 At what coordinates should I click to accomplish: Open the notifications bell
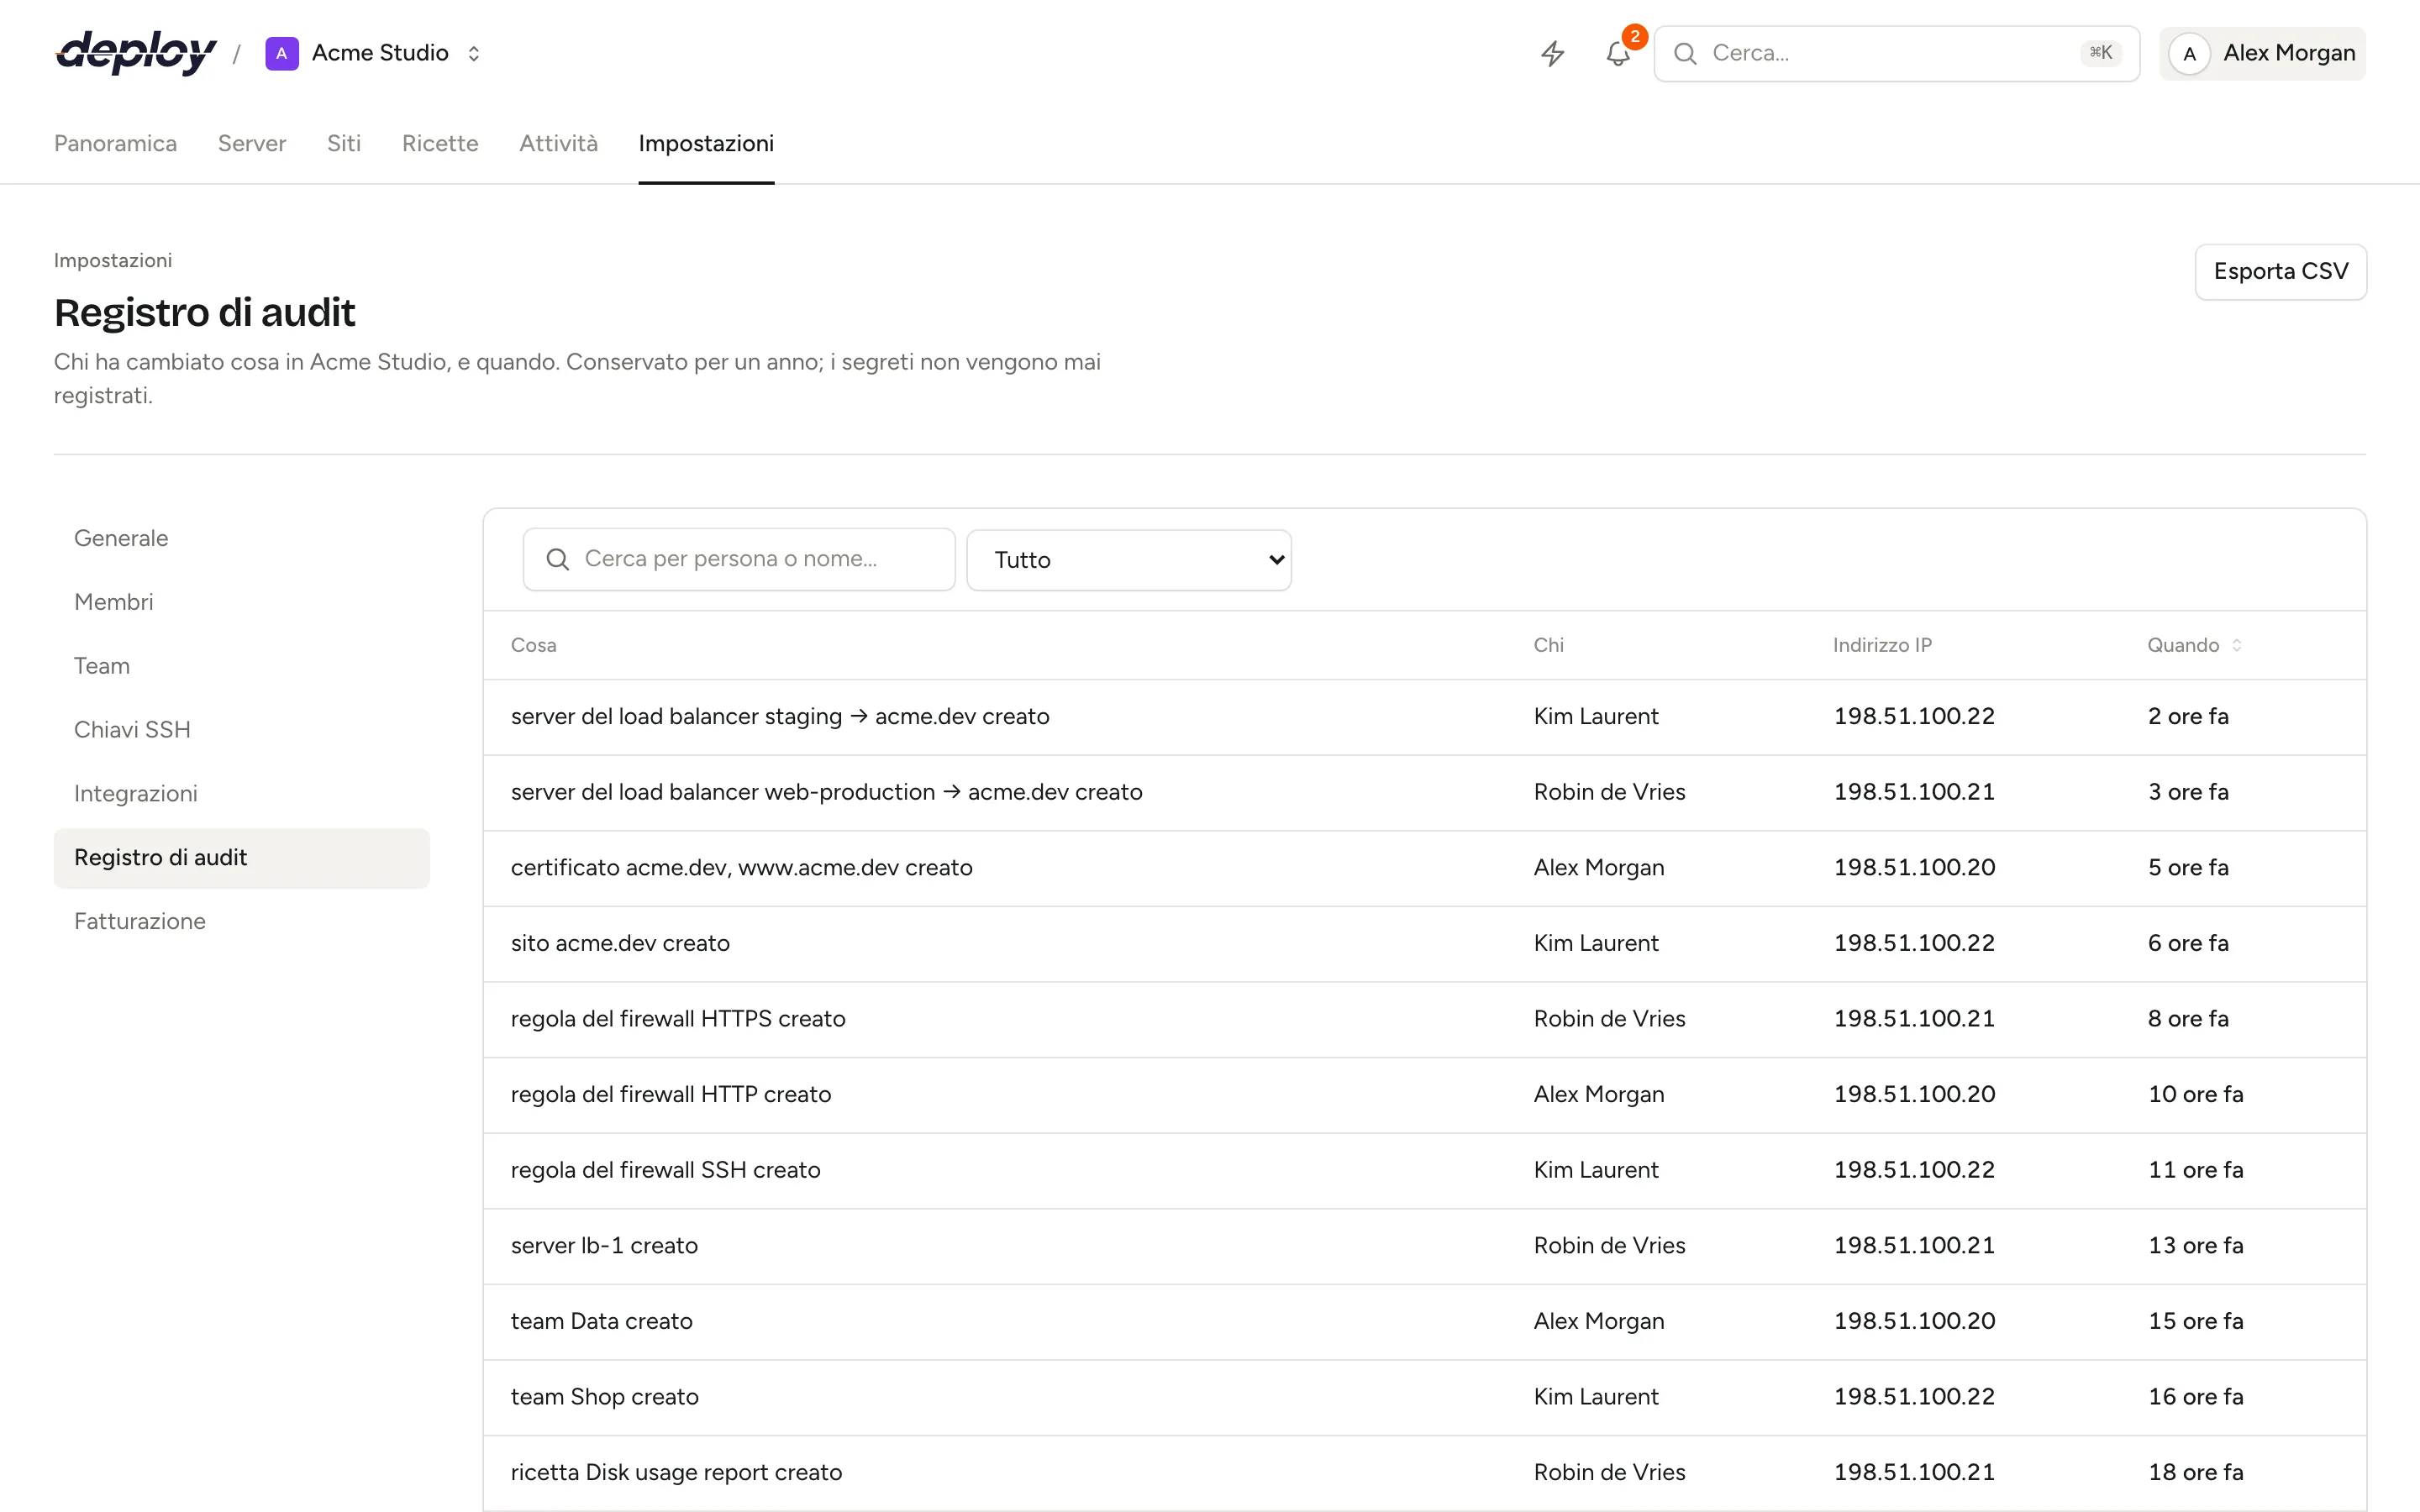(x=1618, y=53)
